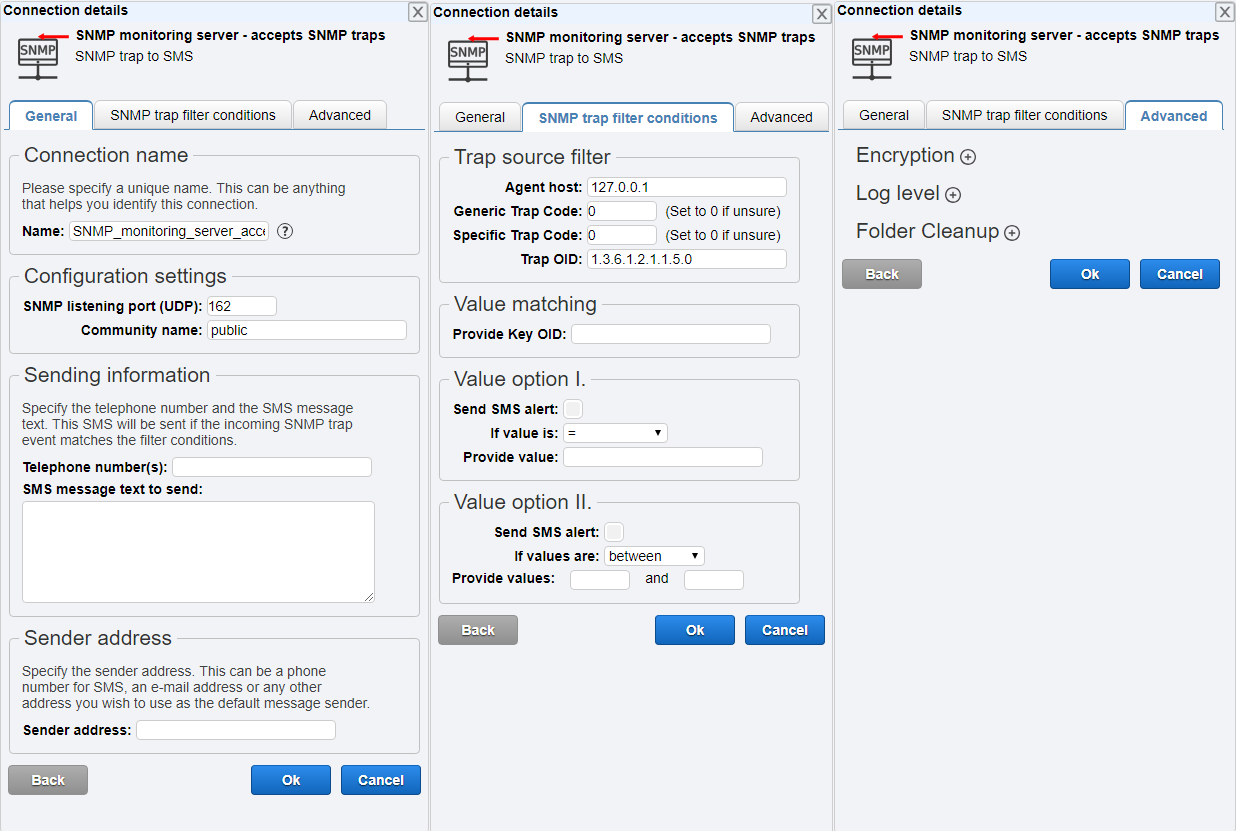The height and width of the screenshot is (831, 1237).
Task: Enable Send SMS alert in Value option II
Action: tap(614, 531)
